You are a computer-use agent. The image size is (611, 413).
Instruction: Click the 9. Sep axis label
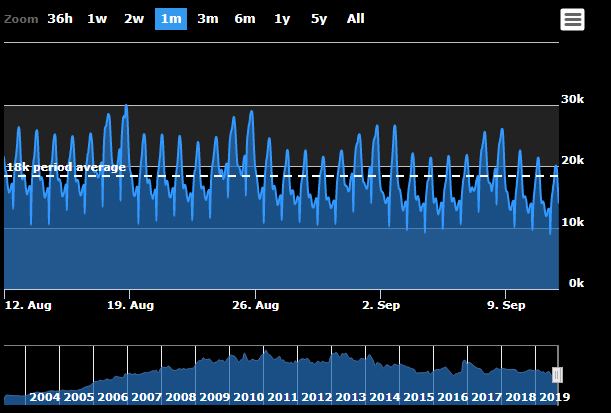point(506,305)
